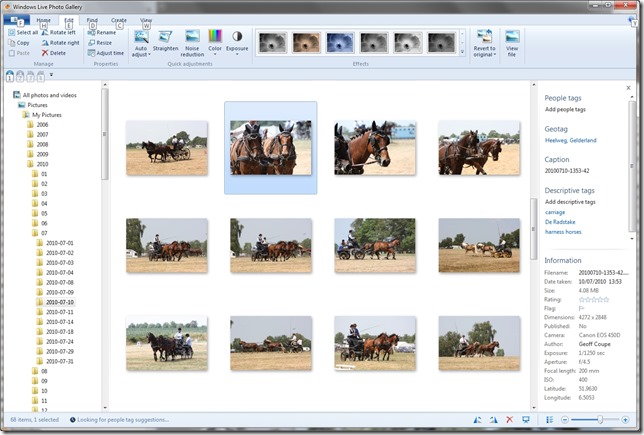Apply the cyan tone effect swatch

click(x=340, y=43)
